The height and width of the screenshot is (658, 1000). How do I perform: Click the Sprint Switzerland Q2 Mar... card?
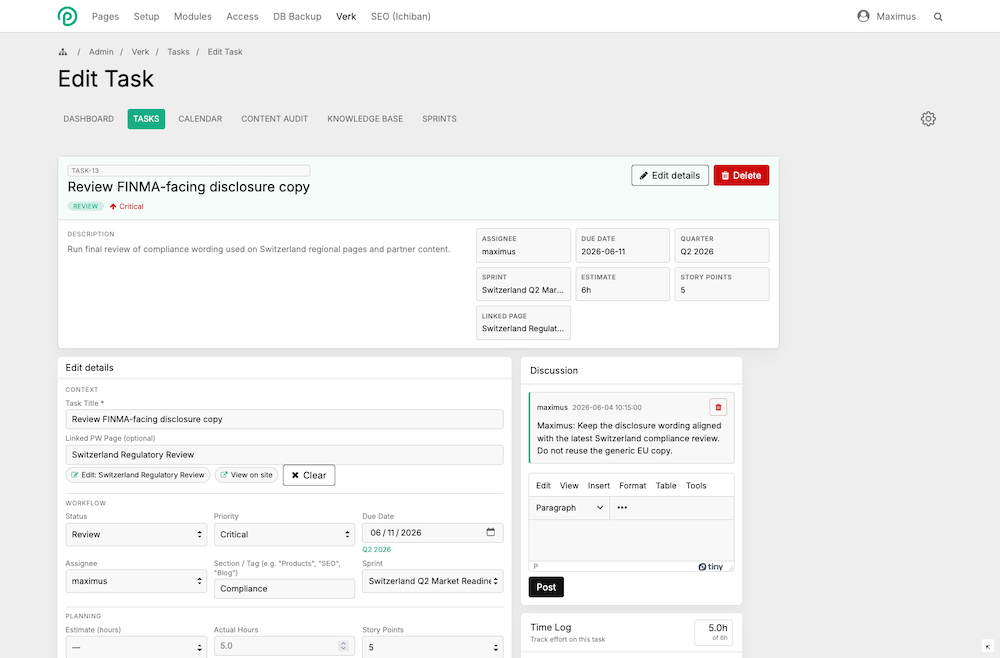pos(523,284)
